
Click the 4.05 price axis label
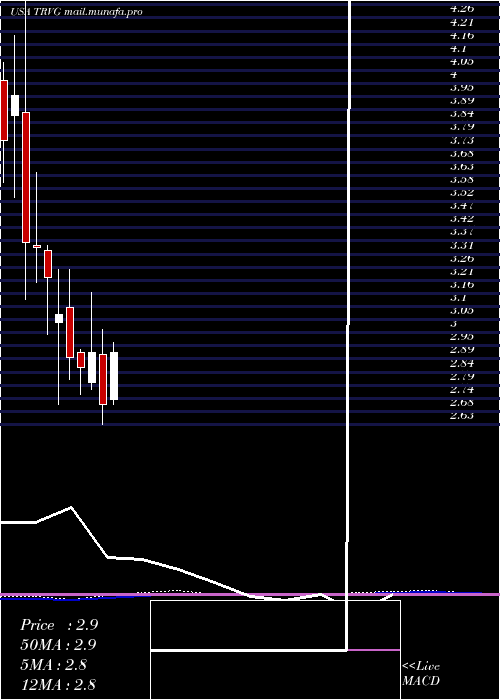462,61
